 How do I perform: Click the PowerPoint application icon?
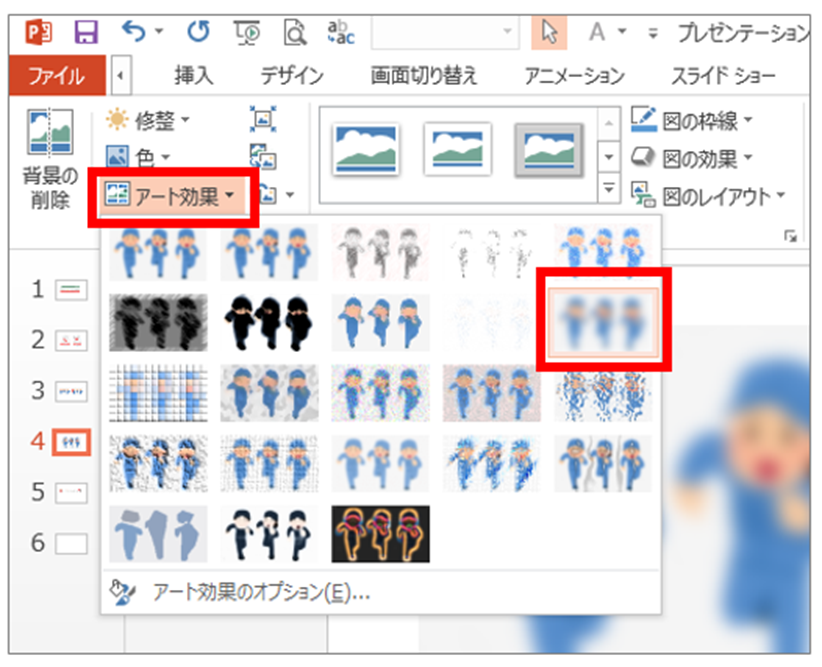tap(39, 32)
